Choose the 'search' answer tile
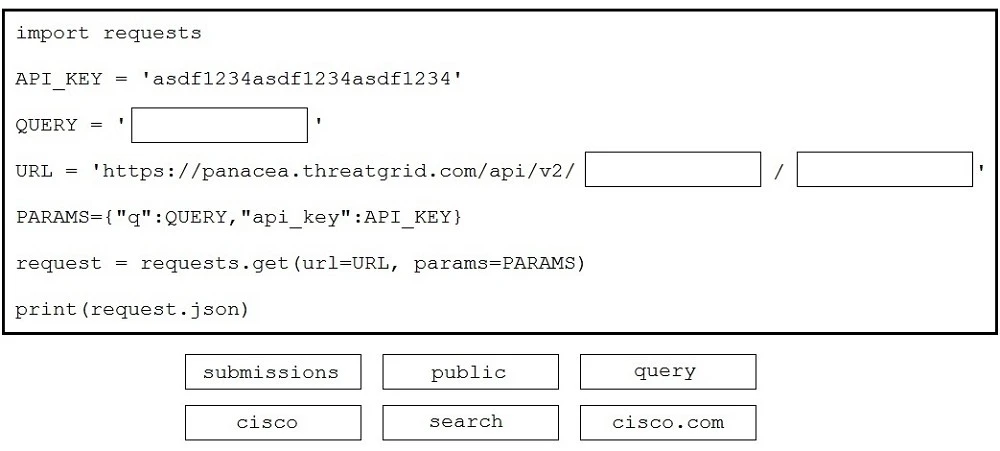 point(468,422)
